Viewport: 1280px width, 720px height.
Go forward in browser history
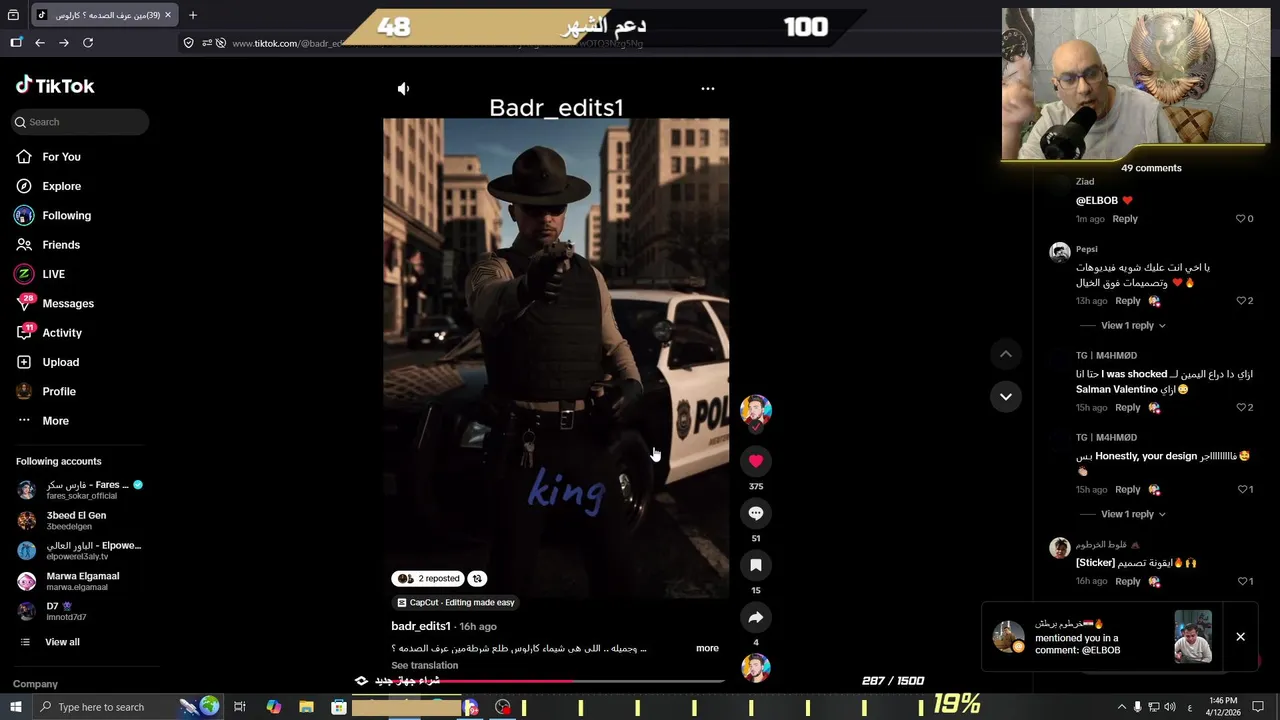pyautogui.click(x=64, y=43)
